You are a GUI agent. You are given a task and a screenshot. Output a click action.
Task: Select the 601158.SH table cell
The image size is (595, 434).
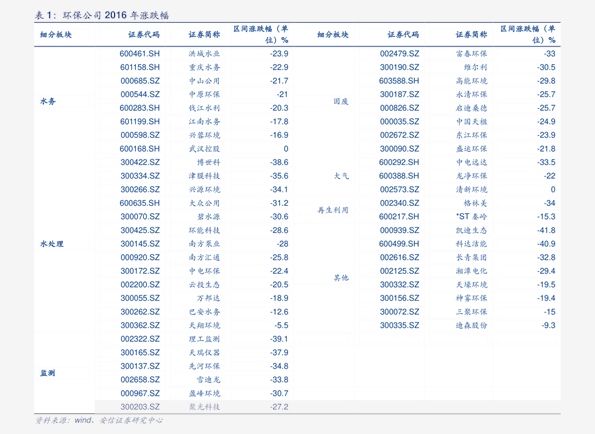tap(140, 68)
